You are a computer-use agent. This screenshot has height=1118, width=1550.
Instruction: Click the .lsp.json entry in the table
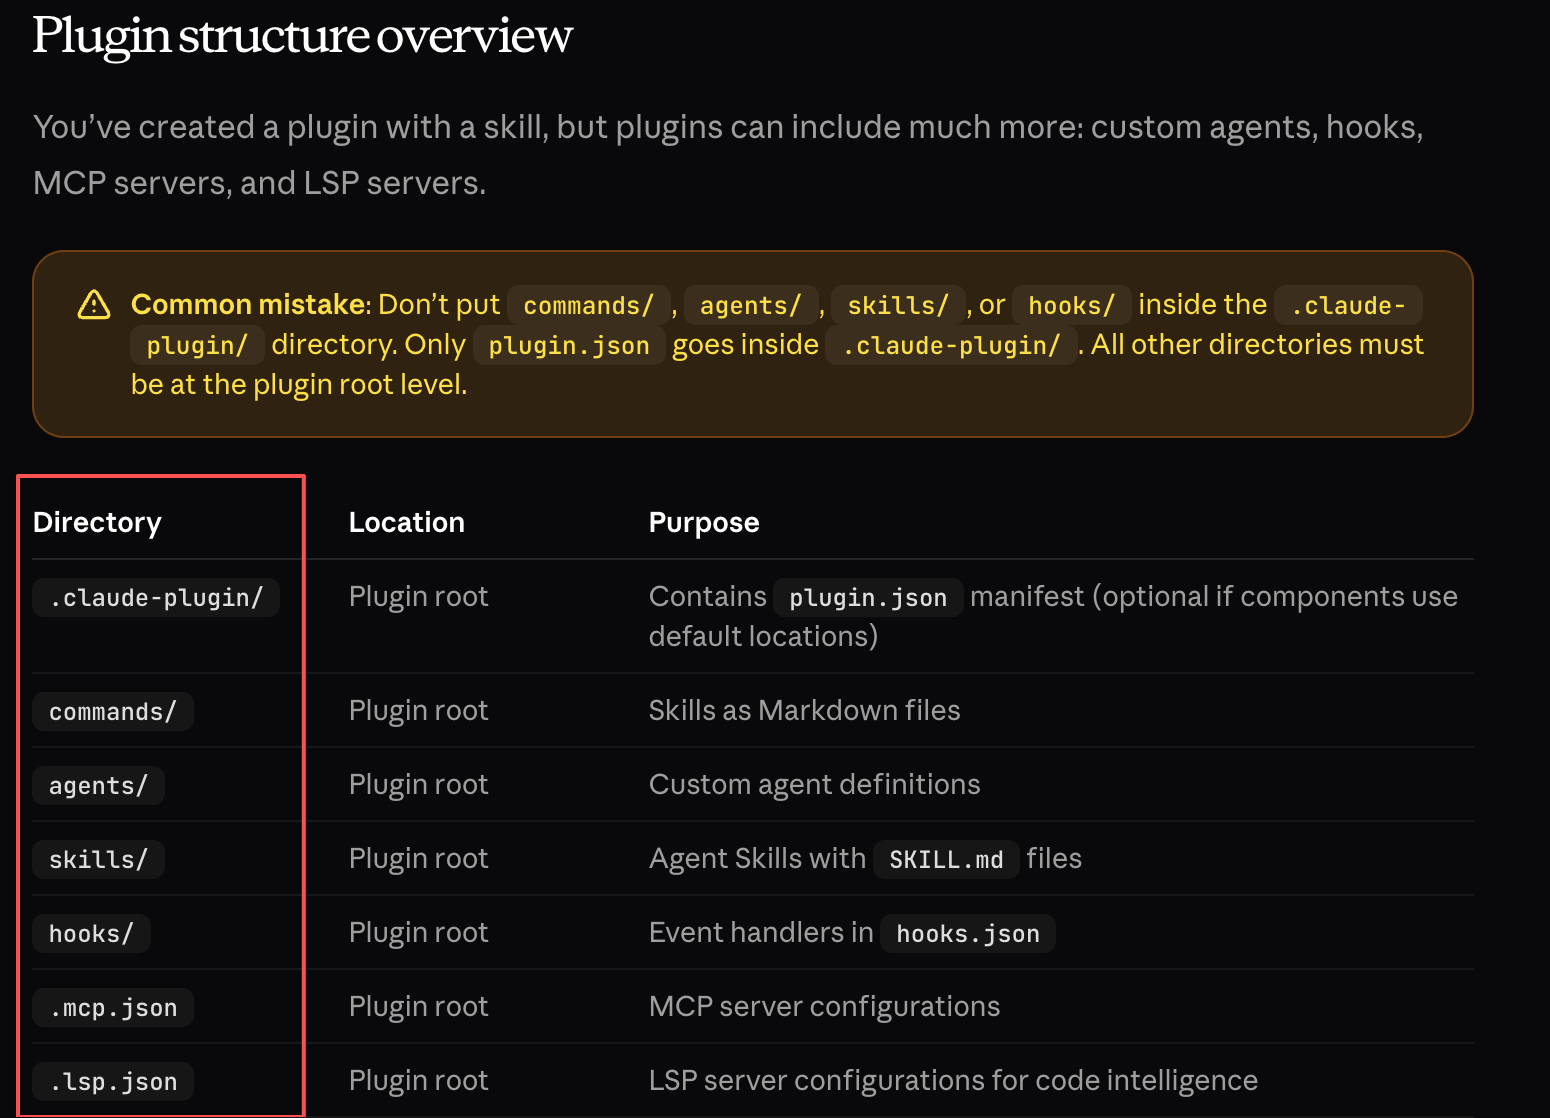[x=113, y=1082]
